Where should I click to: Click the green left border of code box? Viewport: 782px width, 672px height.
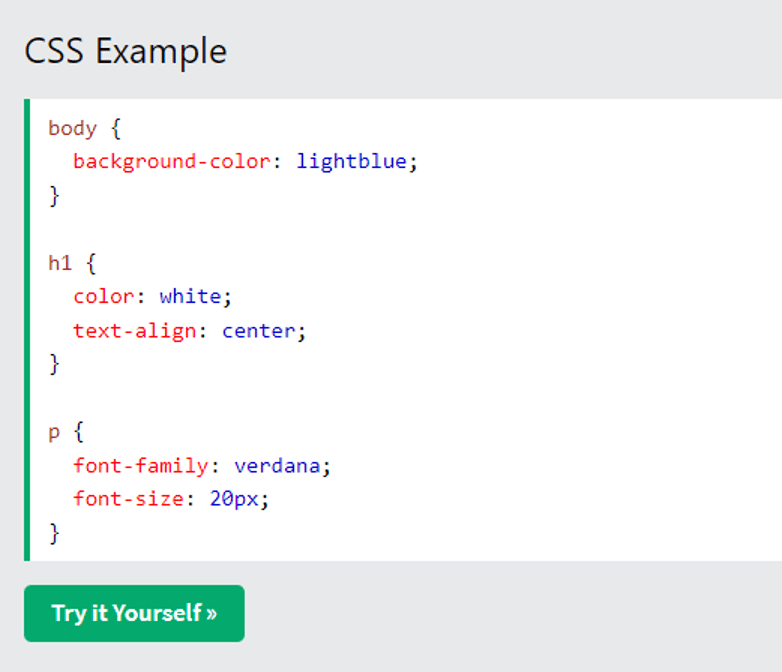click(x=27, y=330)
